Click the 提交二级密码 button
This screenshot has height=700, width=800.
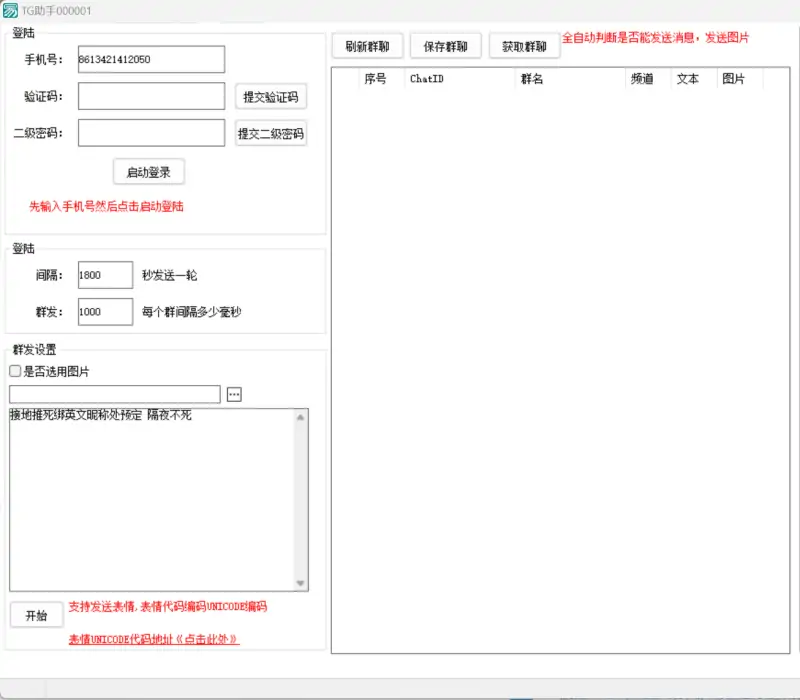(x=270, y=133)
